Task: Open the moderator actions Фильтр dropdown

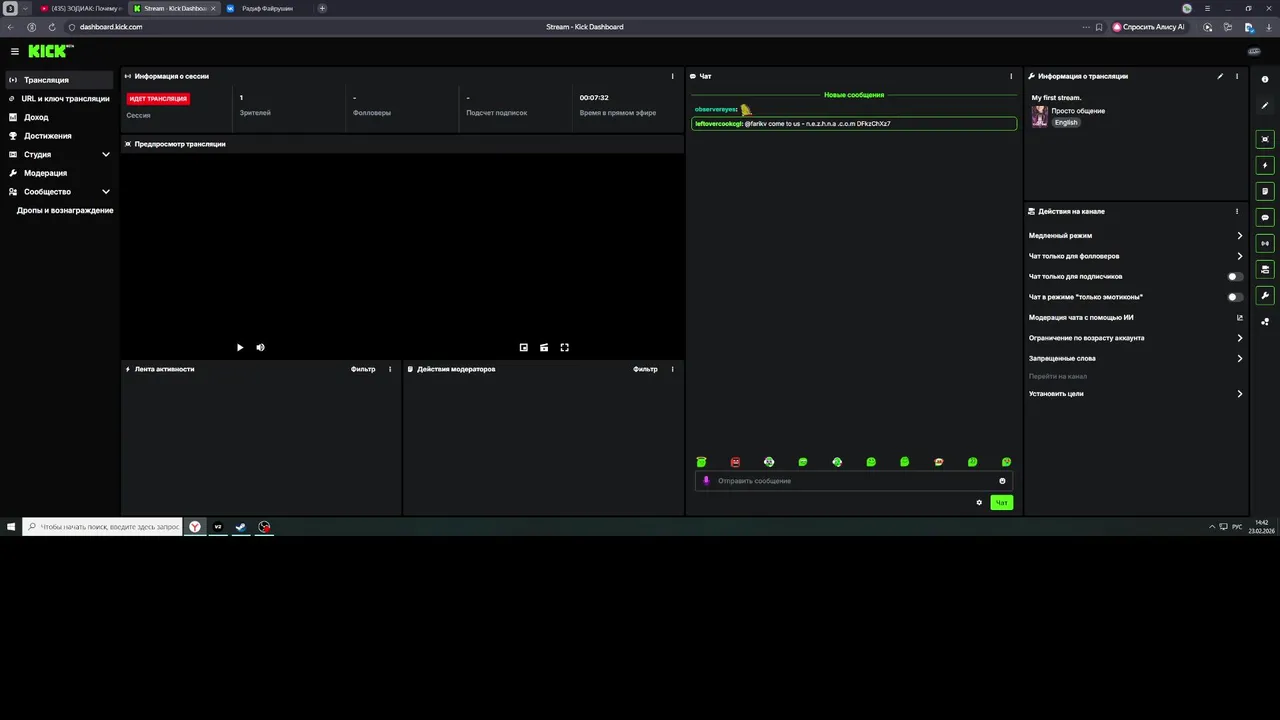Action: pyautogui.click(x=645, y=369)
